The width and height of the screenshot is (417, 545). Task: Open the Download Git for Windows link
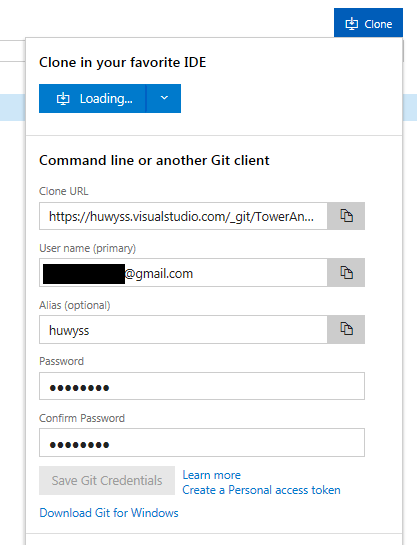(x=109, y=513)
